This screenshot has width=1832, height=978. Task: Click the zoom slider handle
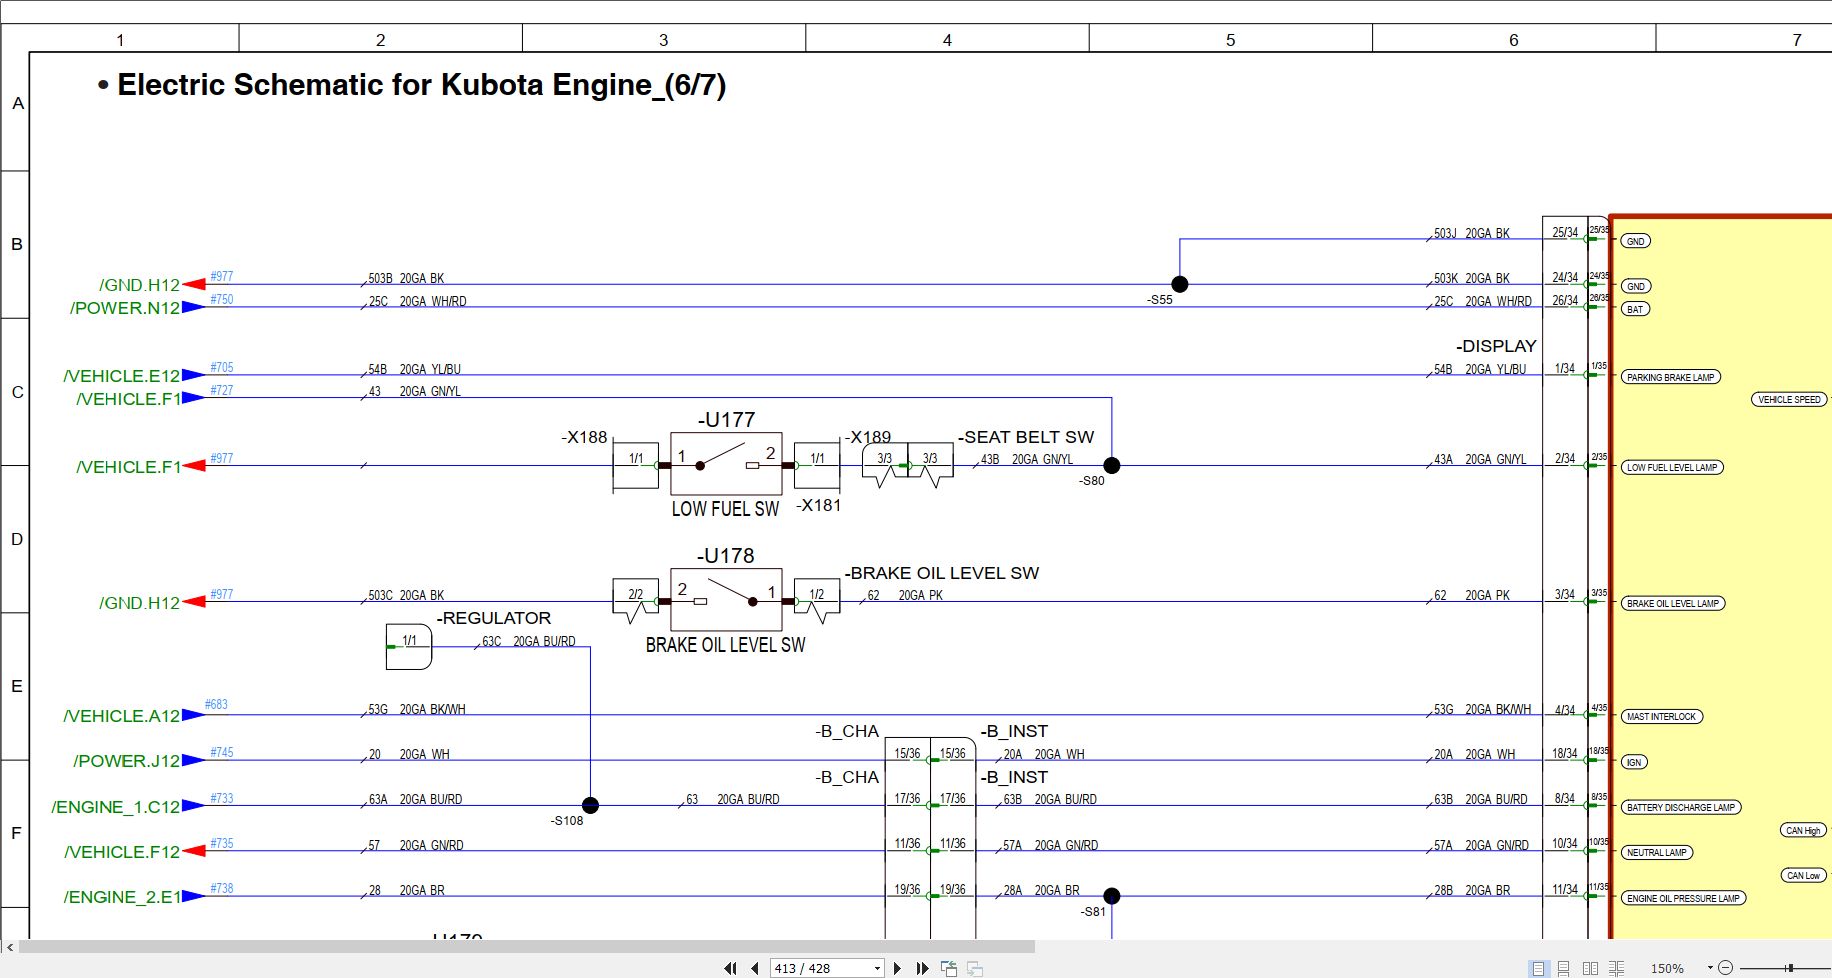(x=1790, y=968)
